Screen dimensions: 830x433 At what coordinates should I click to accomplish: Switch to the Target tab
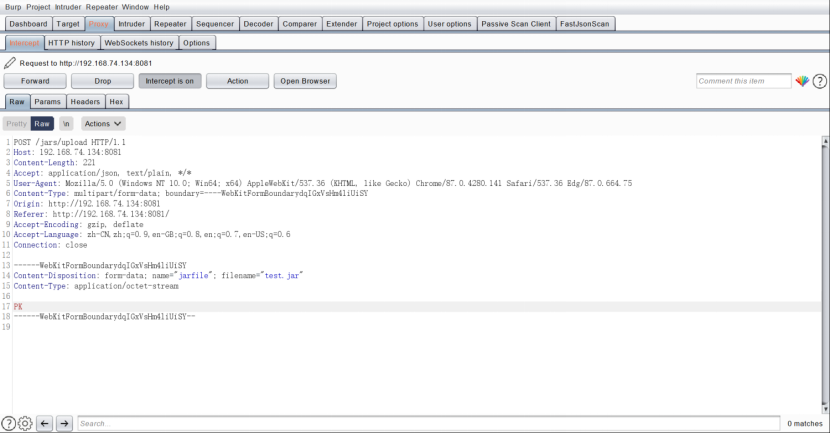pos(68,24)
